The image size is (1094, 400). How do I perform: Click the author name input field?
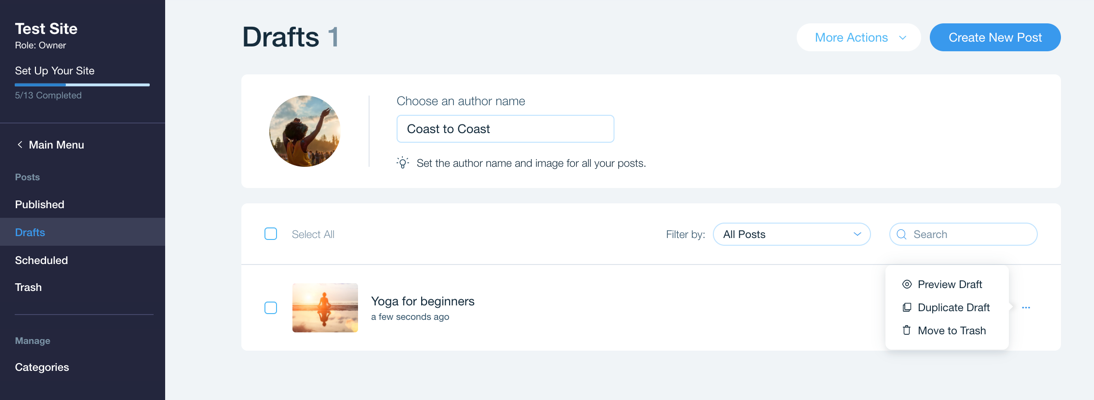coord(505,129)
